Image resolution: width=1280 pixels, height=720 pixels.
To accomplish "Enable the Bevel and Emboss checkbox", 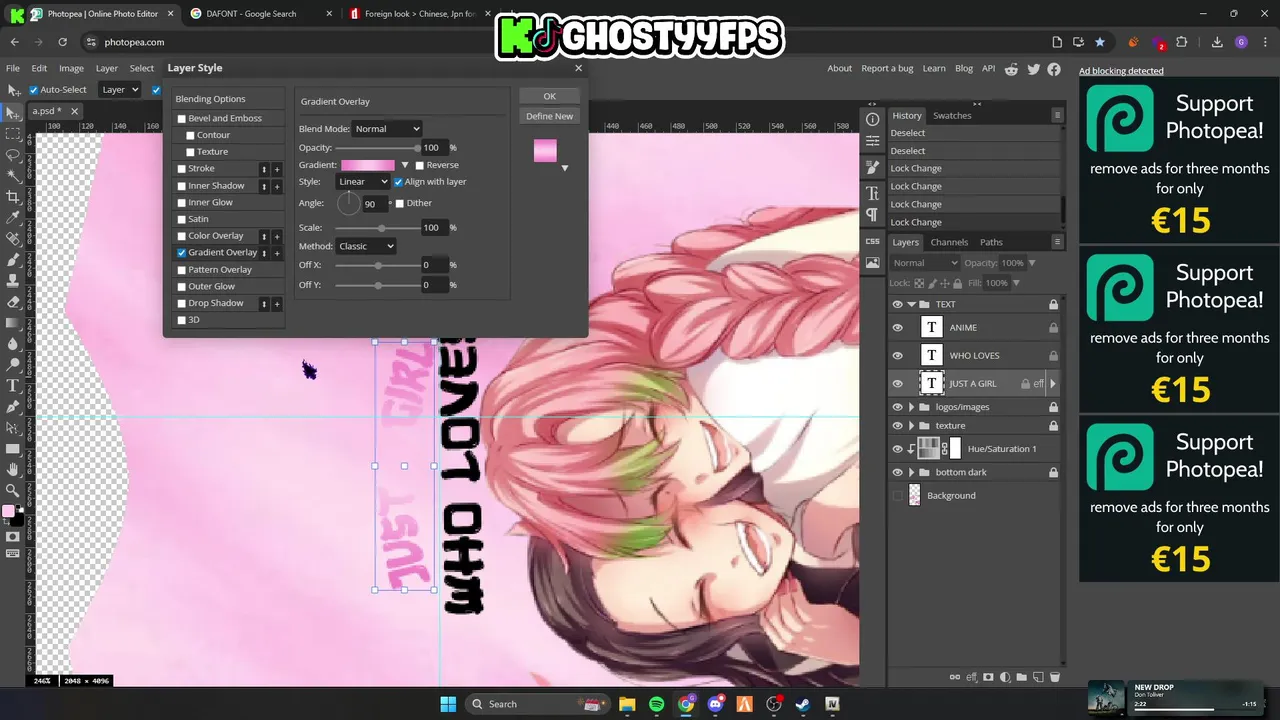I will click(181, 118).
